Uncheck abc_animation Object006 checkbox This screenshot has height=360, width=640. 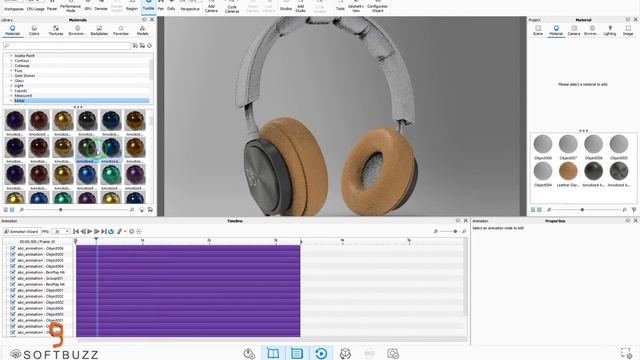click(x=13, y=248)
